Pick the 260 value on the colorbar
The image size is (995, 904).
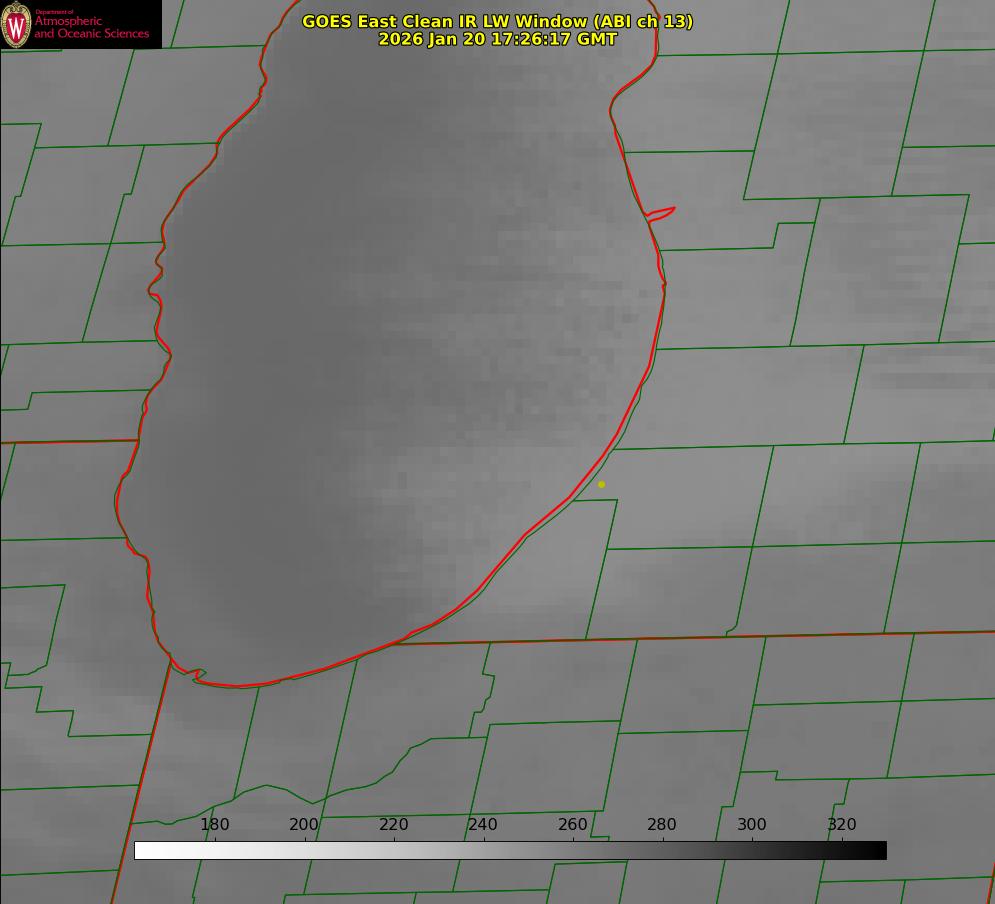573,825
